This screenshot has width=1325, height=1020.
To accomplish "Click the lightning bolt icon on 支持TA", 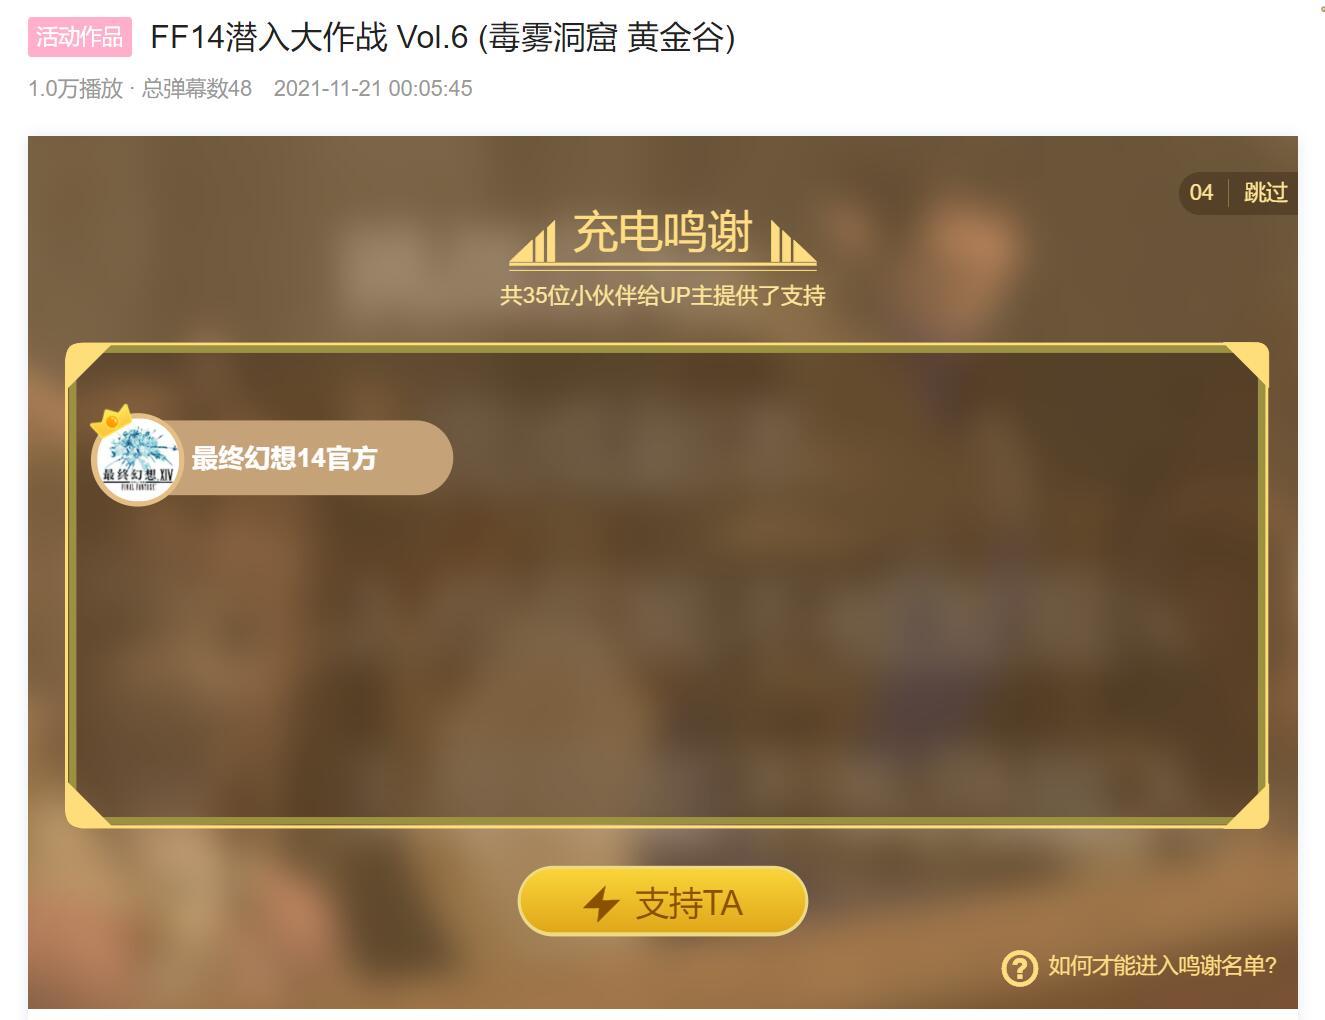I will click(601, 904).
